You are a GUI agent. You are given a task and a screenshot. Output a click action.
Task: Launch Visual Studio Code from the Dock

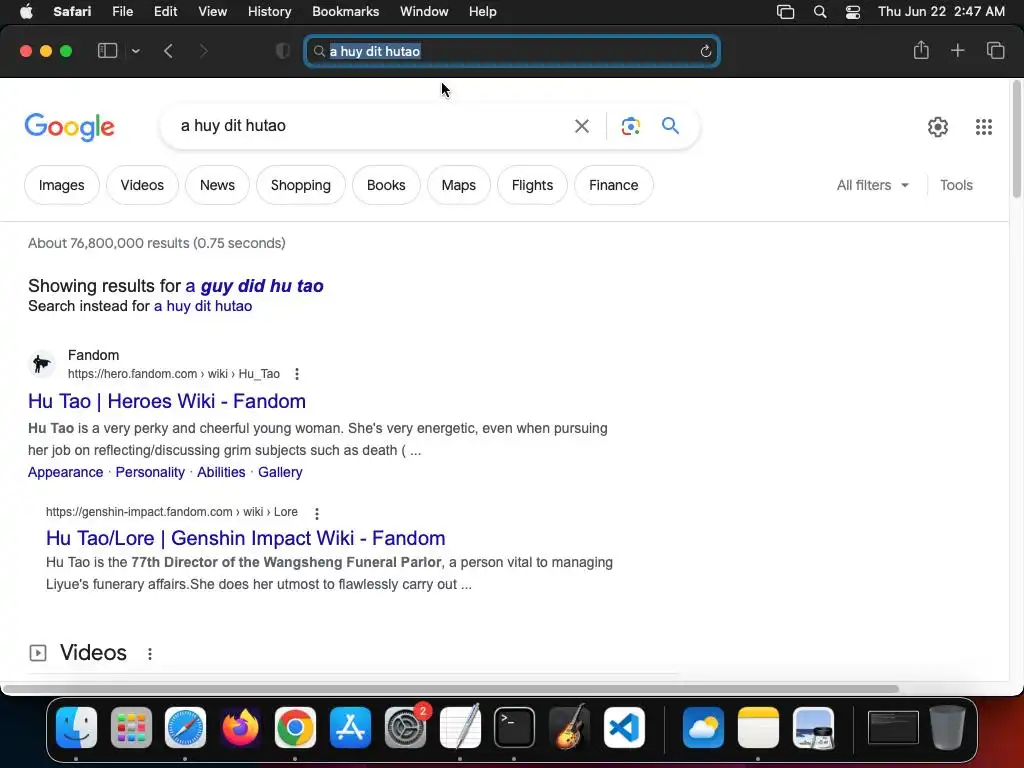point(624,728)
